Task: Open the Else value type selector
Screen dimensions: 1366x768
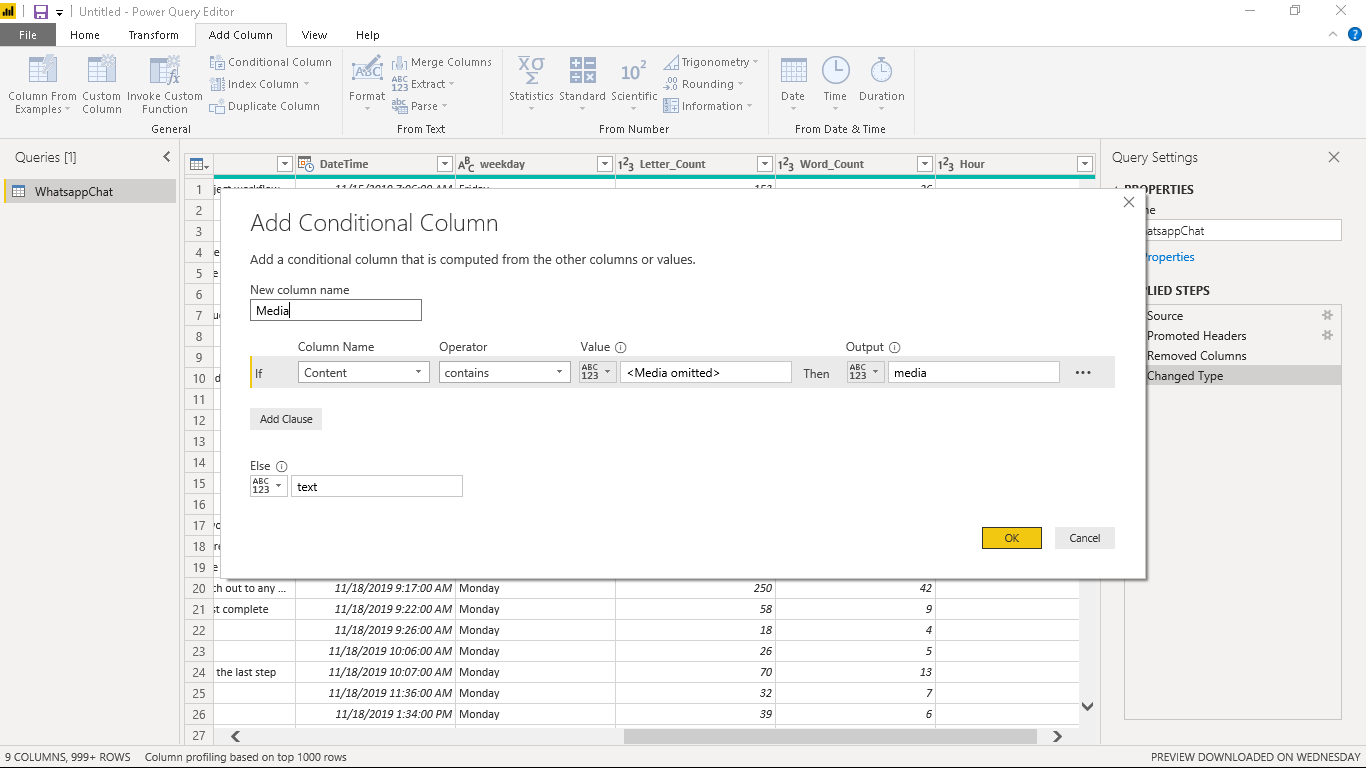Action: point(268,486)
